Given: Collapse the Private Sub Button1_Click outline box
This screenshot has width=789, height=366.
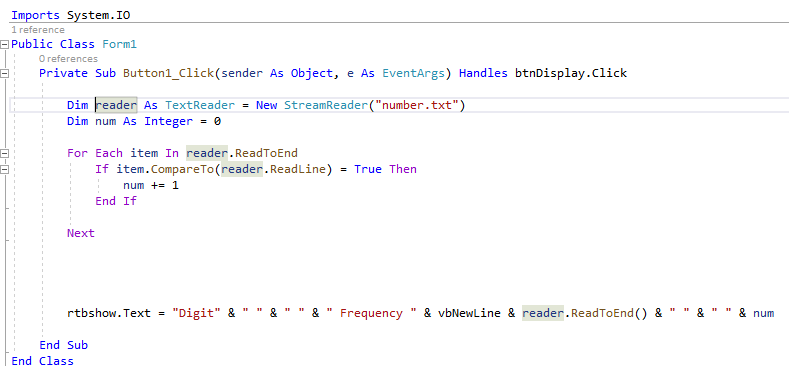Looking at the screenshot, I should click(5, 74).
